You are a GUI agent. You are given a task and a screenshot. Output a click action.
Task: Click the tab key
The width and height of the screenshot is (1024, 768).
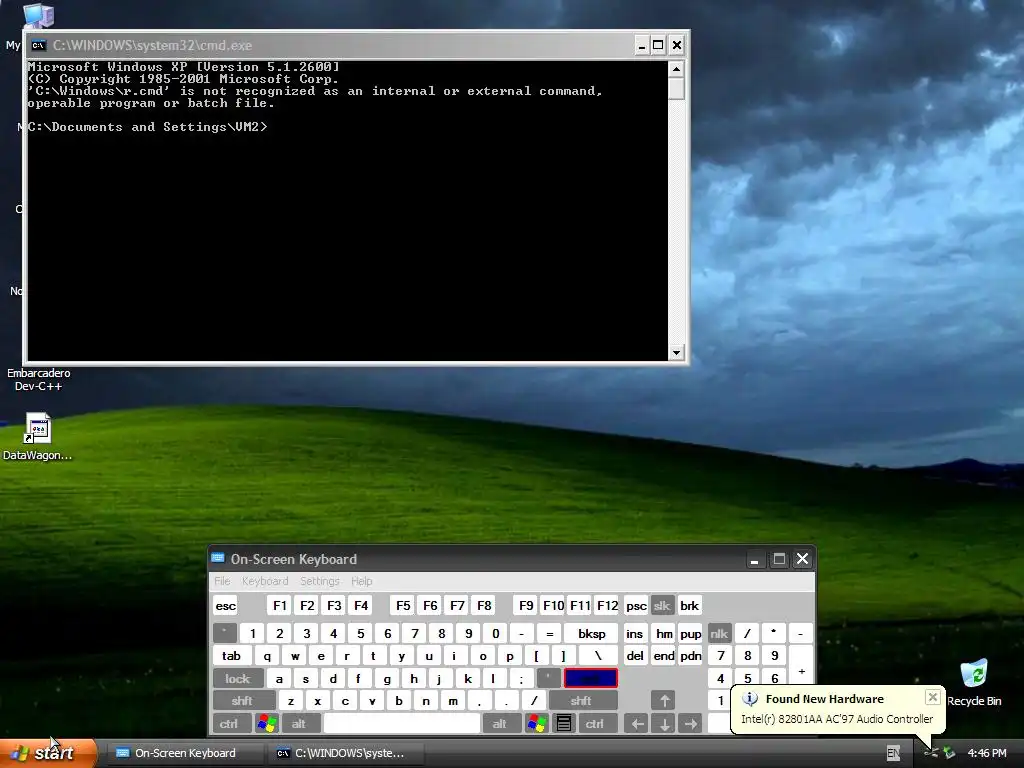point(232,656)
